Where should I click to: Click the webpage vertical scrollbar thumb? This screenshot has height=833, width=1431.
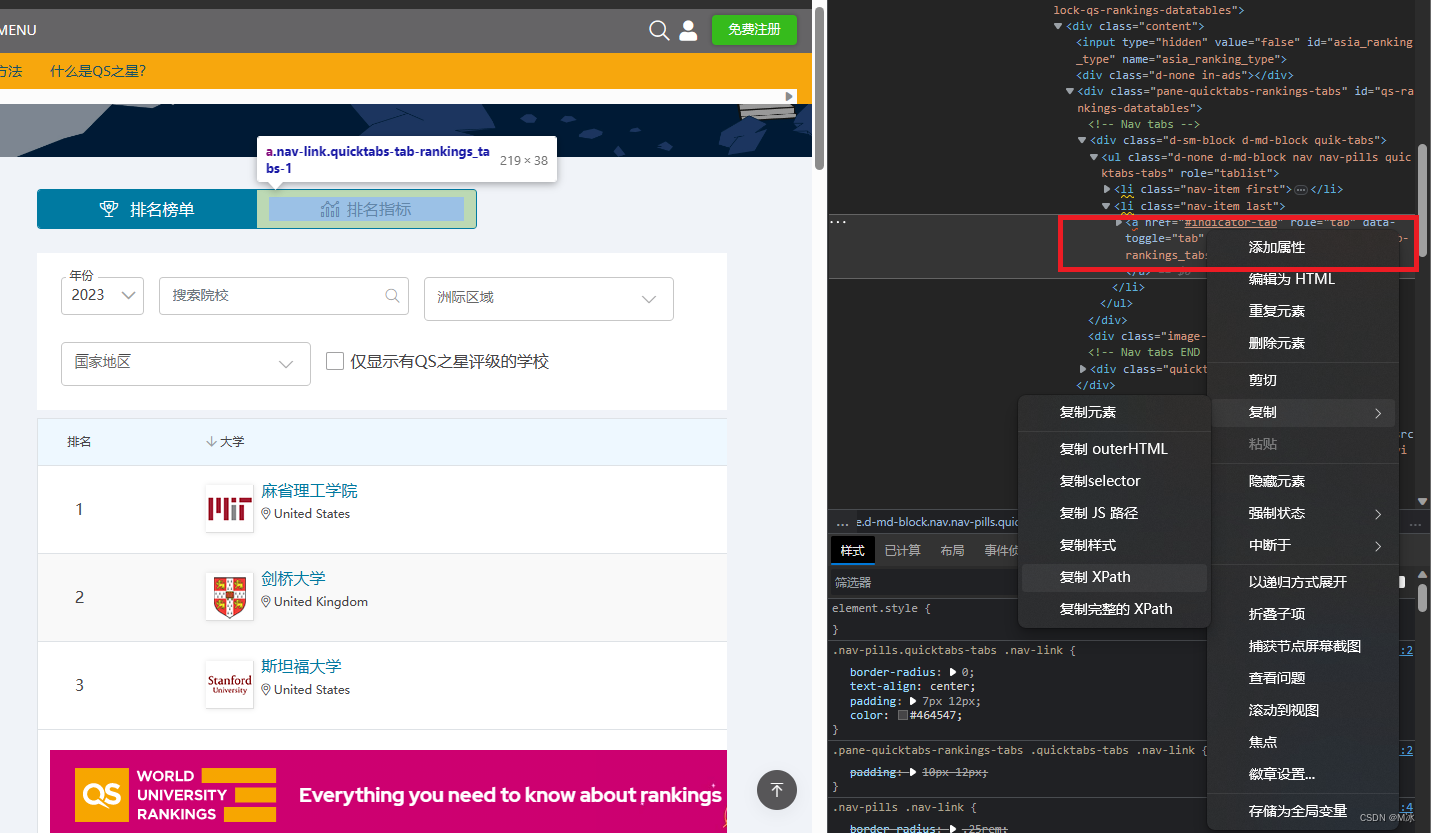point(819,90)
